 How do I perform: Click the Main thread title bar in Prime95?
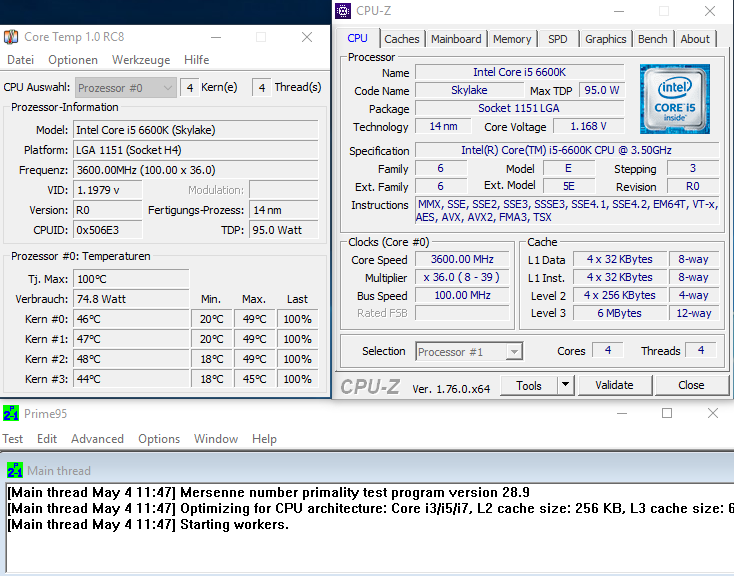(367, 470)
